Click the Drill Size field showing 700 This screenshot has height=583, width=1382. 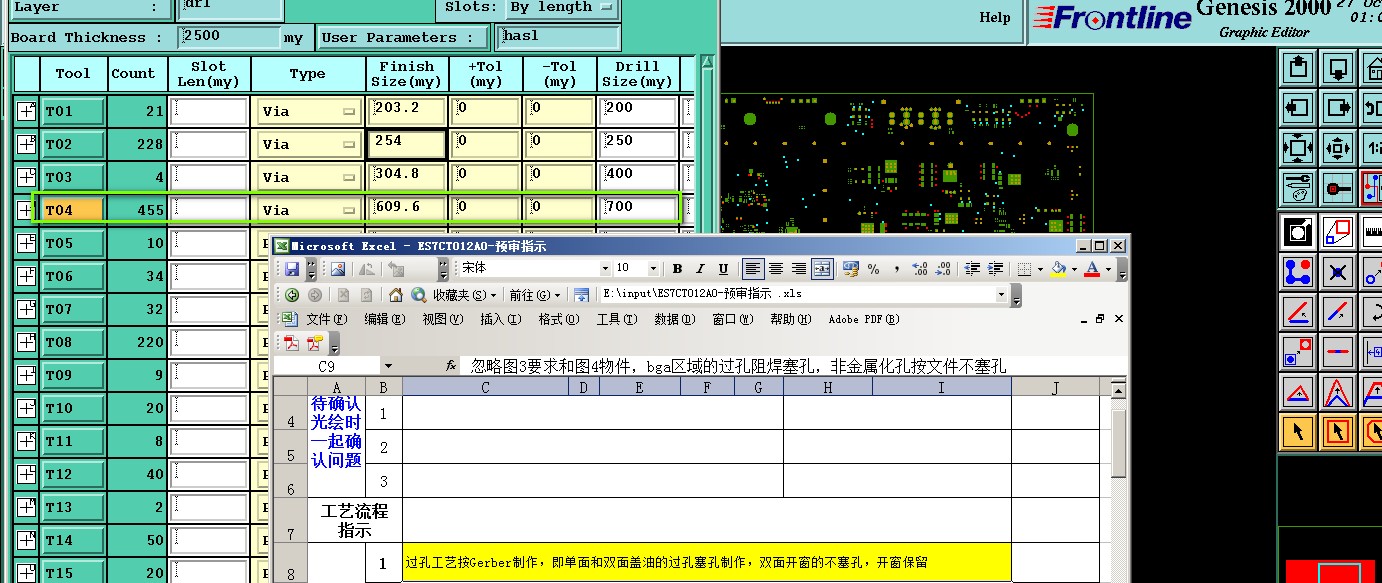coord(638,208)
